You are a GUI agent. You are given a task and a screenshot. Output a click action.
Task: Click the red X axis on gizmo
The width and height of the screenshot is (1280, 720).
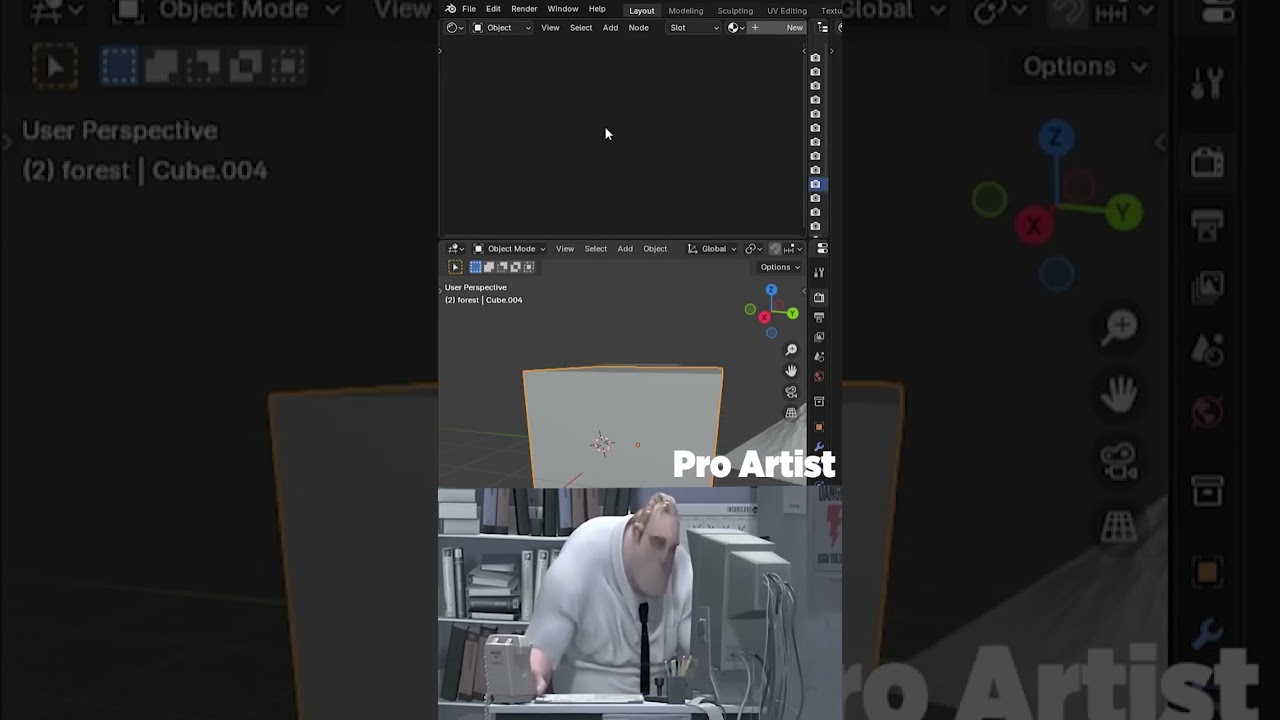pos(764,317)
